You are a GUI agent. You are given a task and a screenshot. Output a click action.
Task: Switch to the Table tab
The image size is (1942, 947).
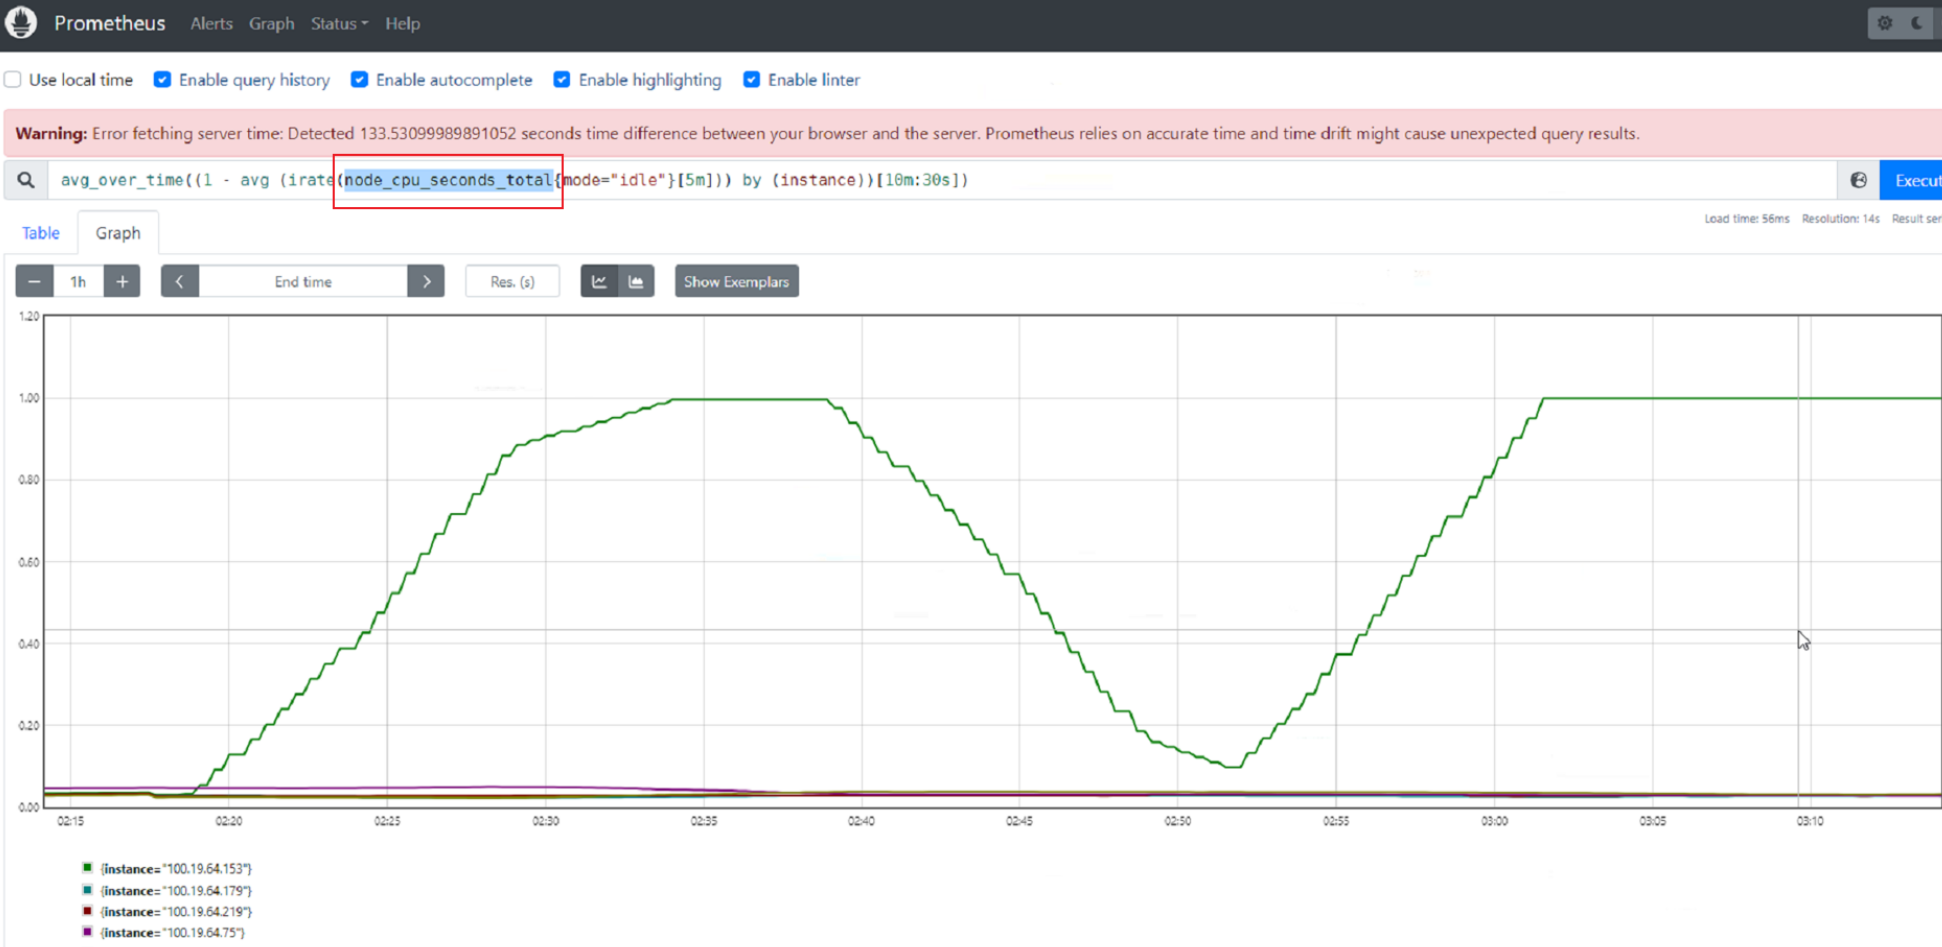[41, 233]
